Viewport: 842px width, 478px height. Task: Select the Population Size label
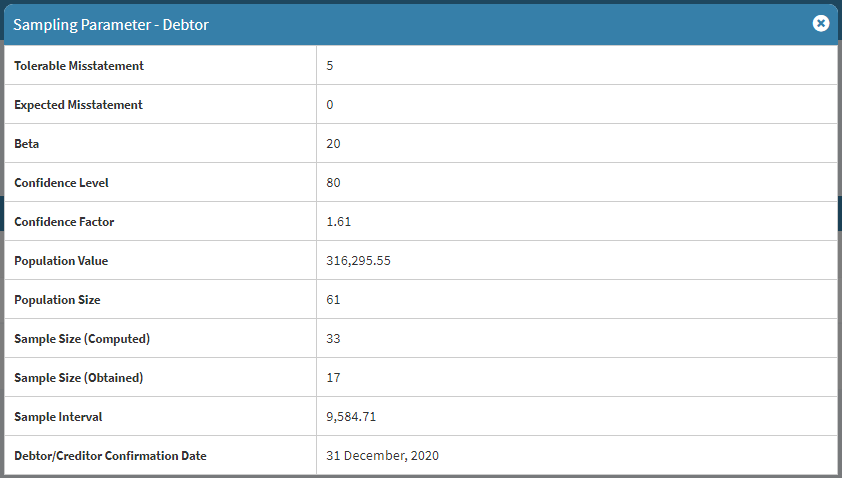(57, 300)
